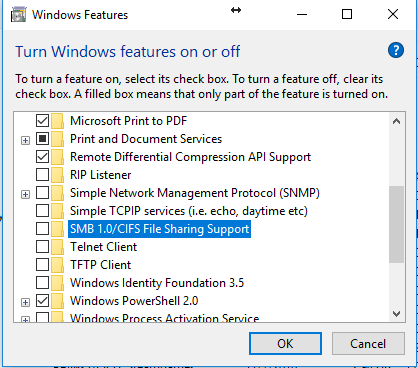This screenshot has width=418, height=368.
Task: Select the Simple TCPIP services label
Action: click(x=189, y=211)
